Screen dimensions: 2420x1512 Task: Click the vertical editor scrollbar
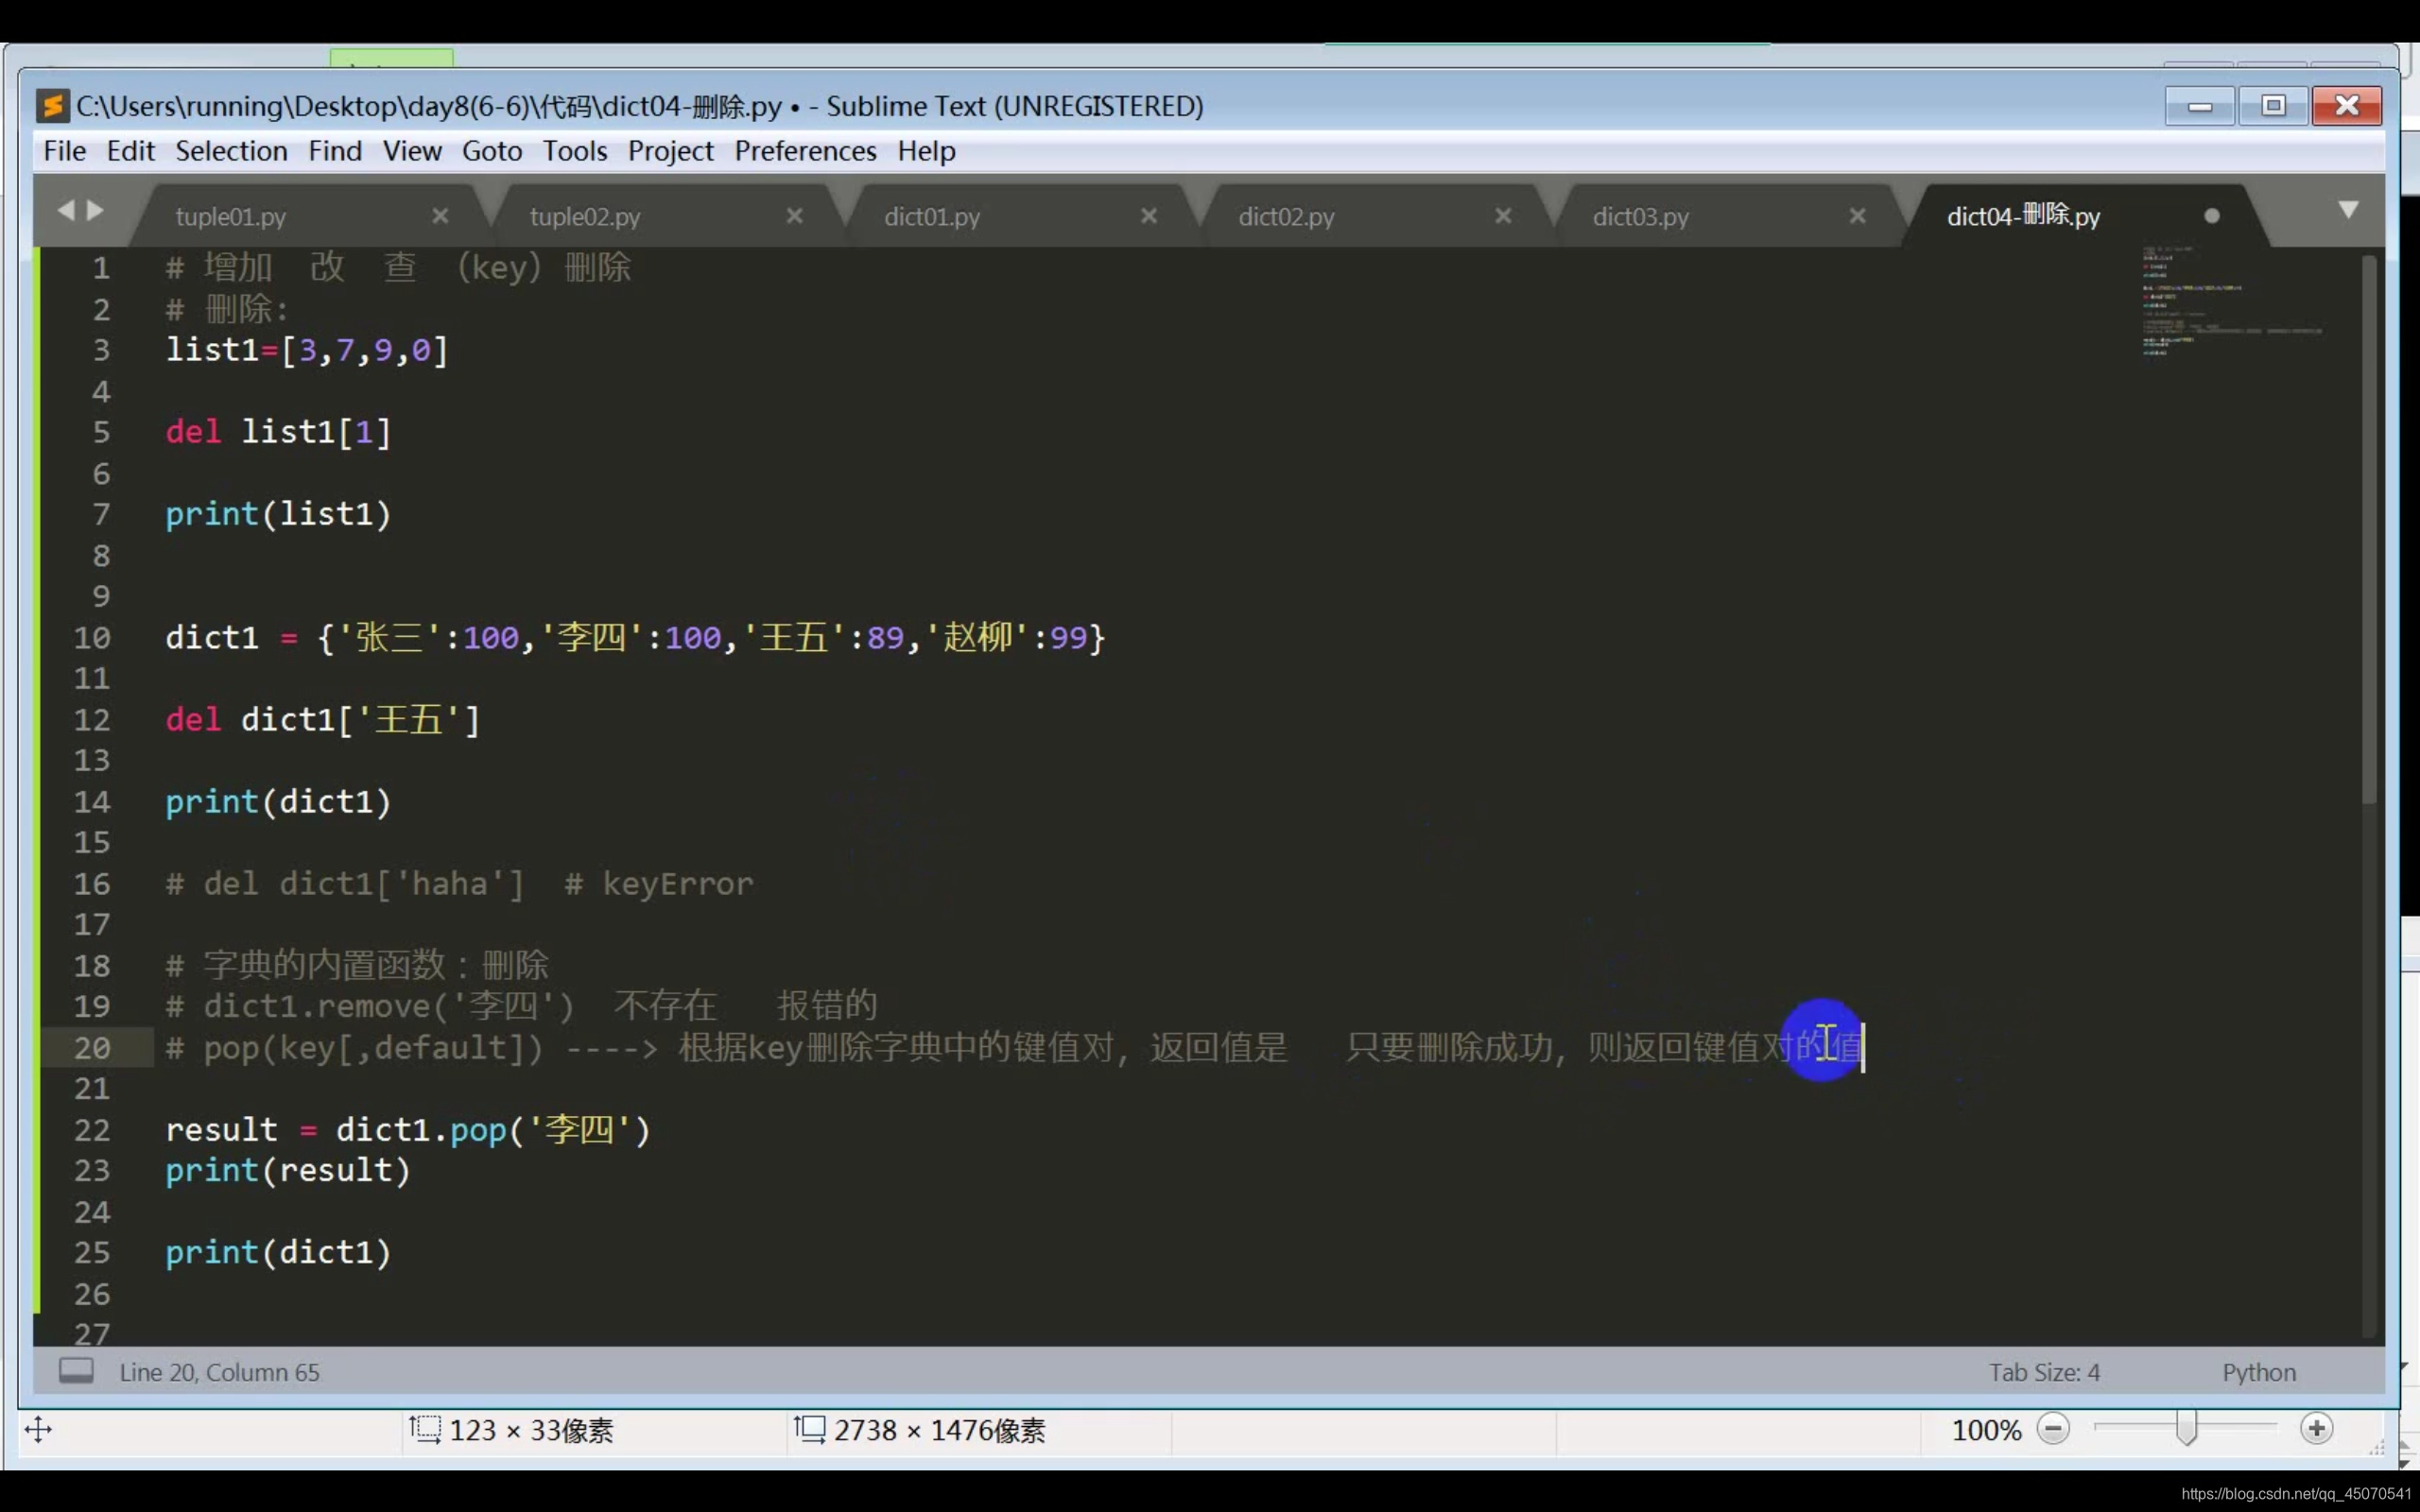coord(2368,530)
